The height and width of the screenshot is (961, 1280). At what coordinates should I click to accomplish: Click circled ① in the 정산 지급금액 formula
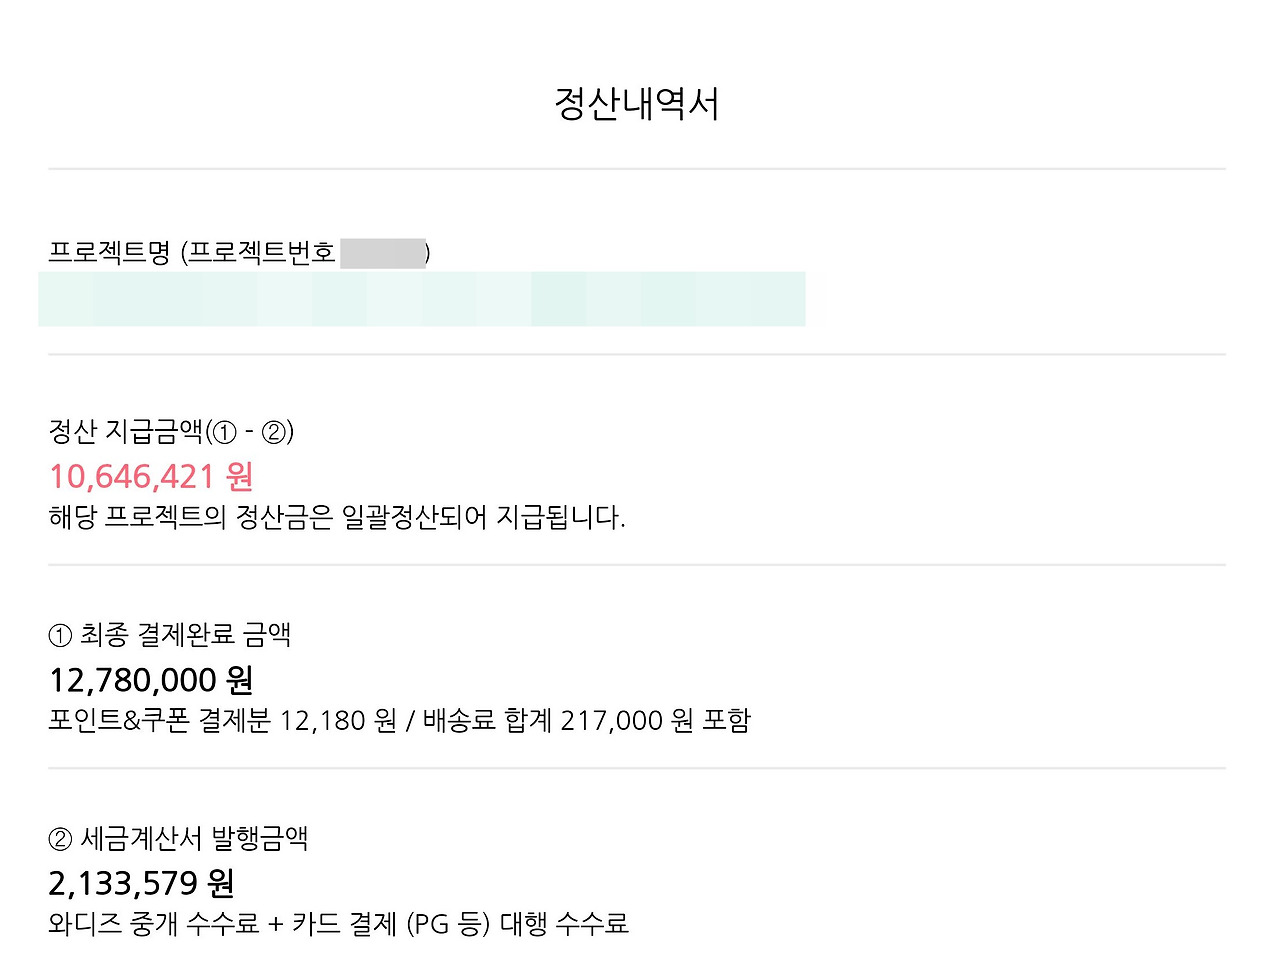225,432
